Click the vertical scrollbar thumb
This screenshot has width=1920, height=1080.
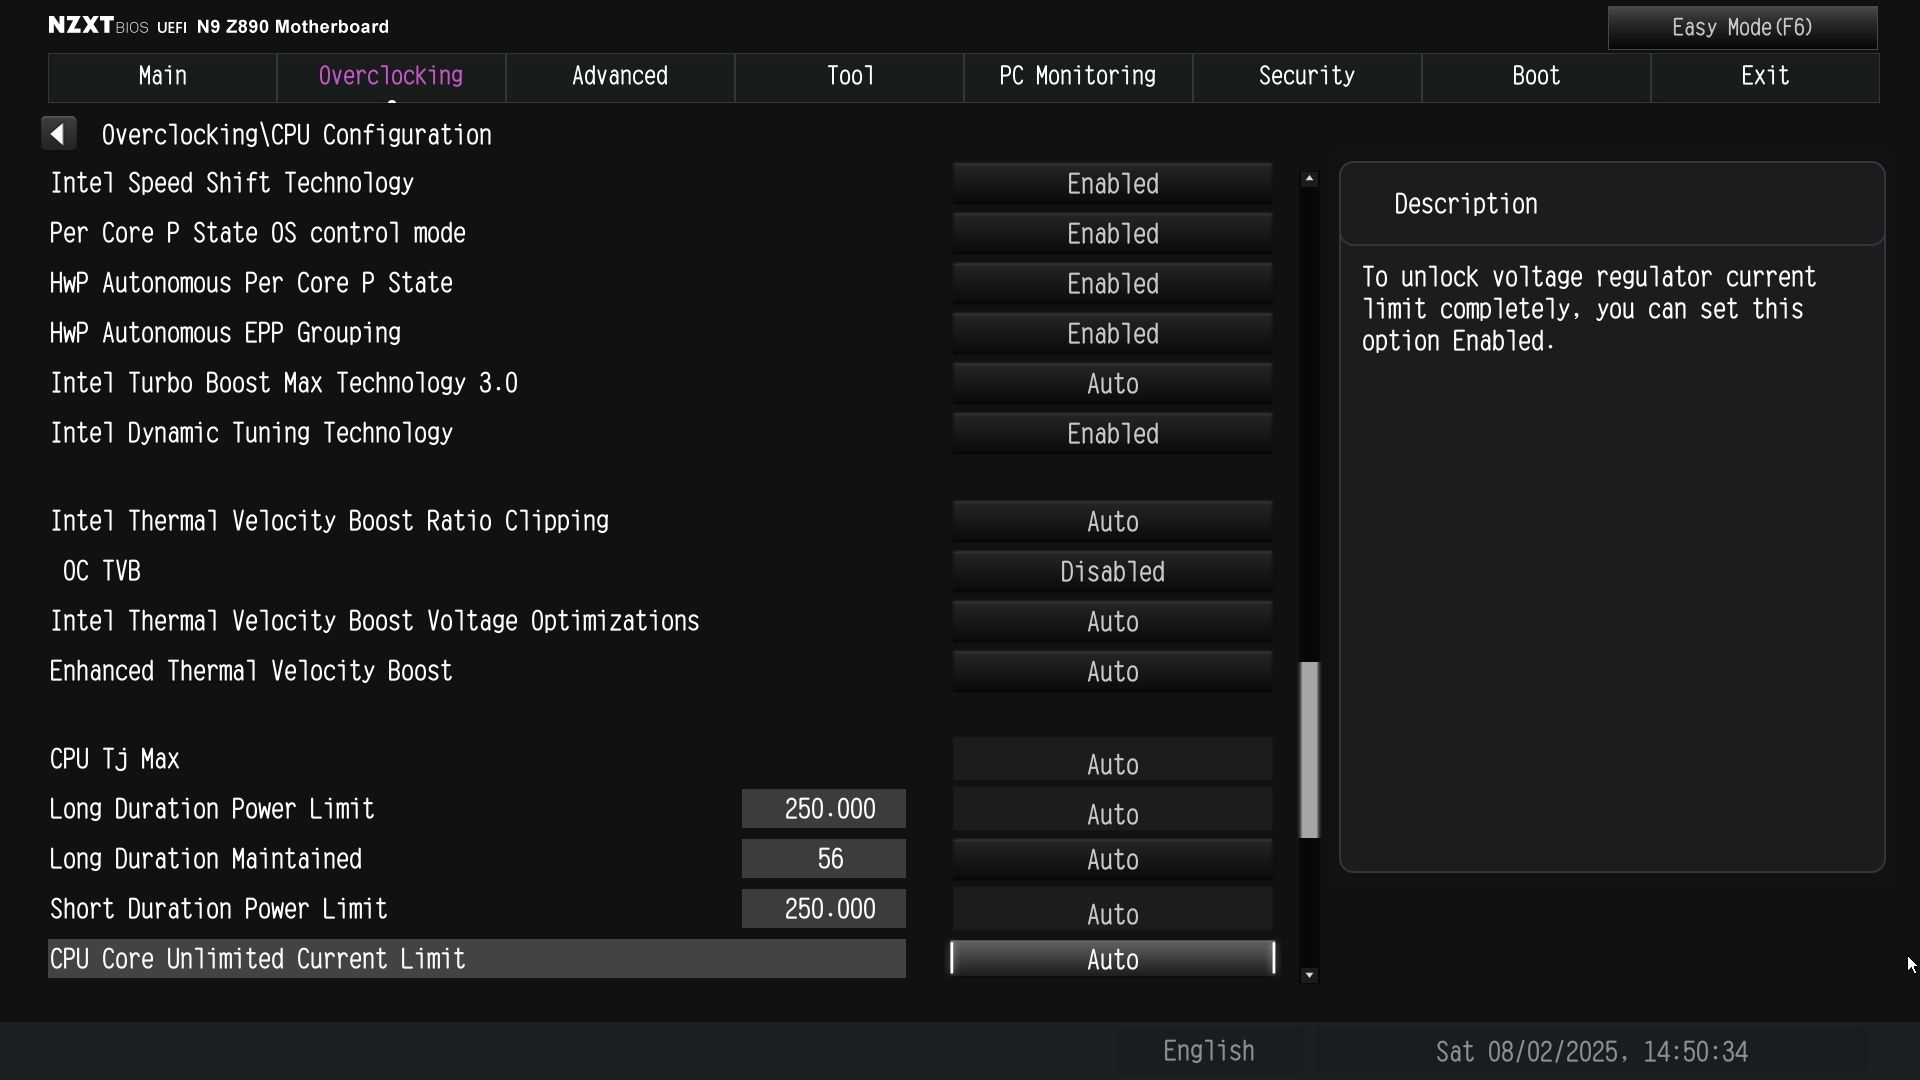(x=1309, y=750)
